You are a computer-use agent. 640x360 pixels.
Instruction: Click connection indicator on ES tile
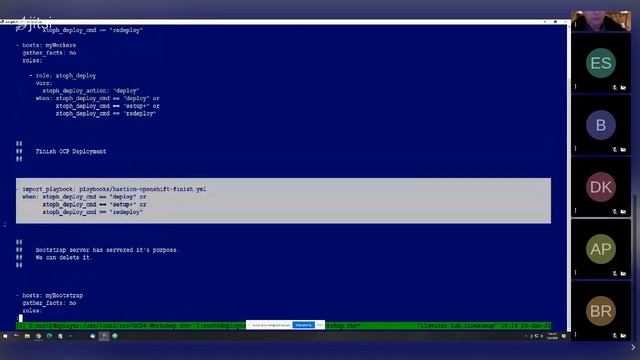click(576, 87)
